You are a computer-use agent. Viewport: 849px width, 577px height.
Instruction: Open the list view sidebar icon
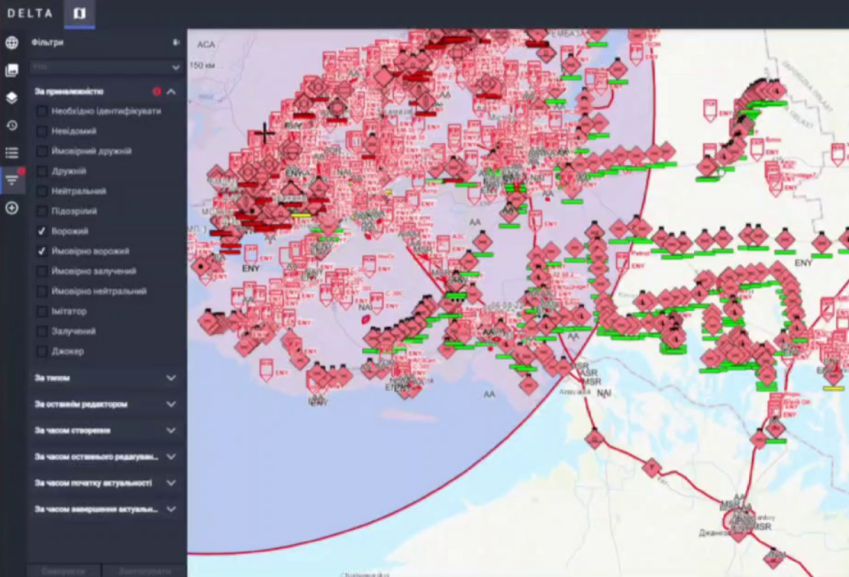pos(12,152)
